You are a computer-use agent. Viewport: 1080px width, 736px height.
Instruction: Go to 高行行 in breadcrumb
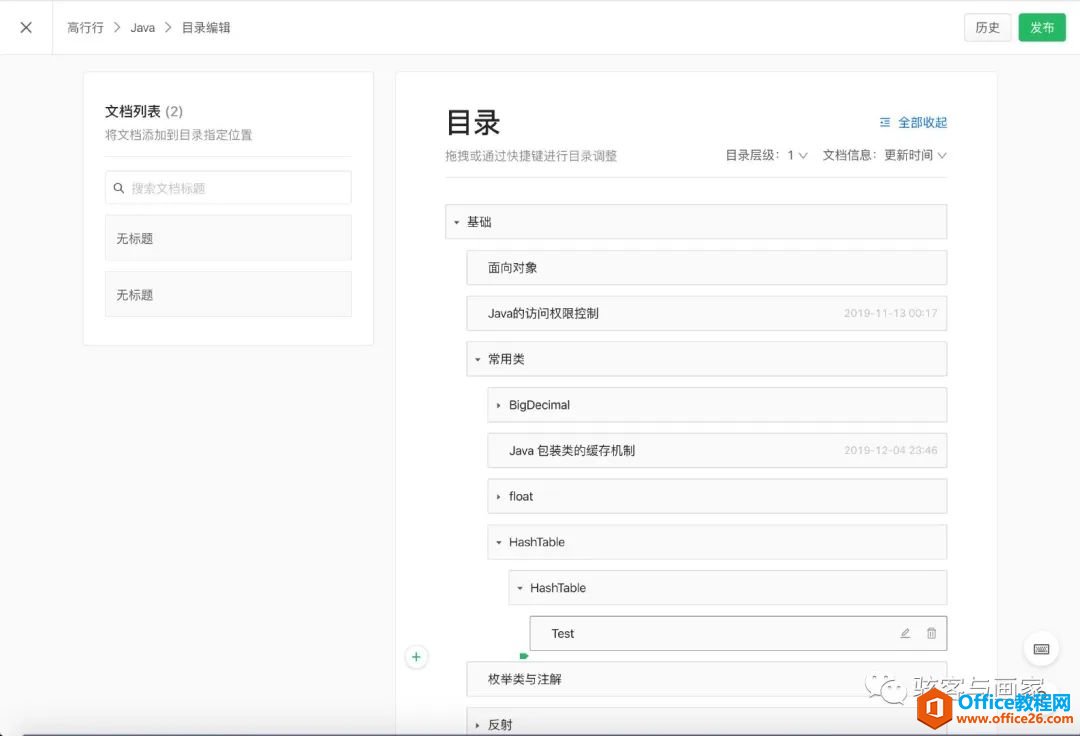(85, 27)
